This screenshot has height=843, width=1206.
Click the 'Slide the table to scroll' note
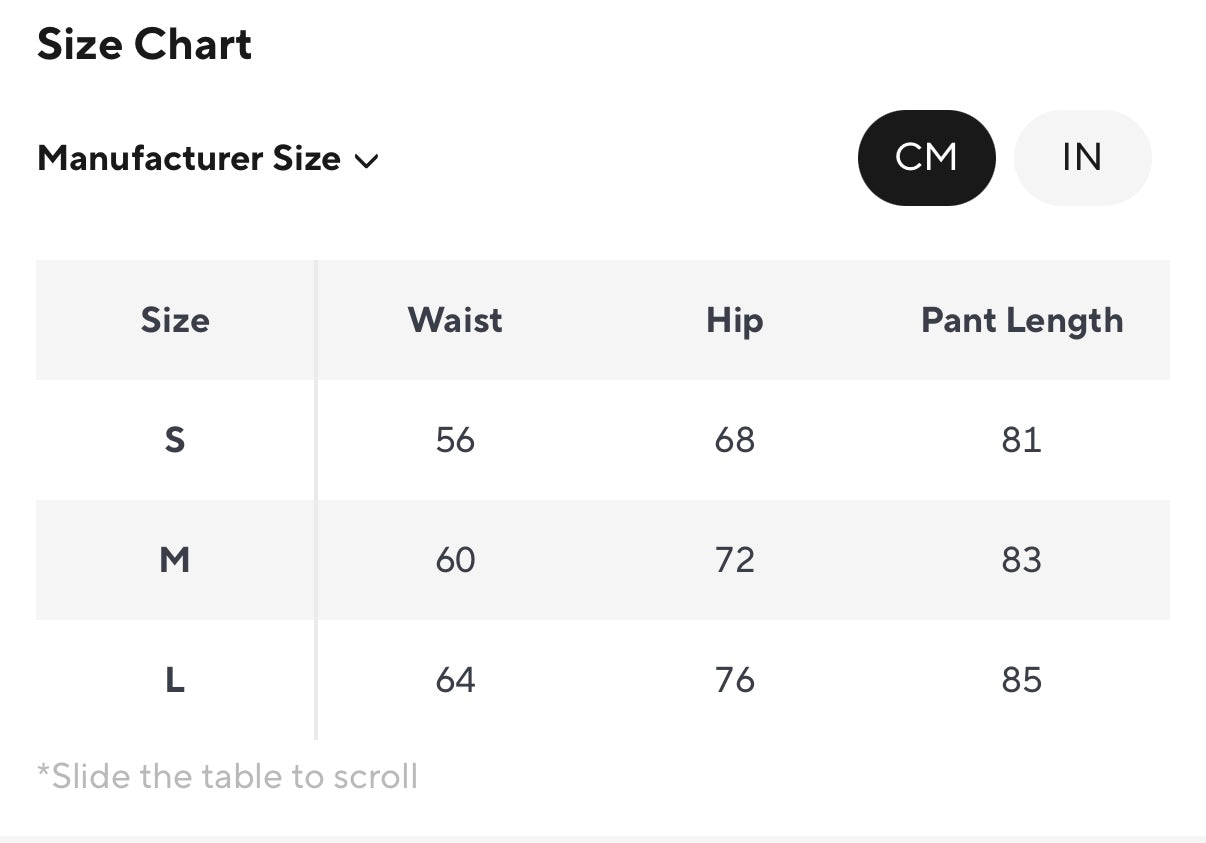(227, 776)
